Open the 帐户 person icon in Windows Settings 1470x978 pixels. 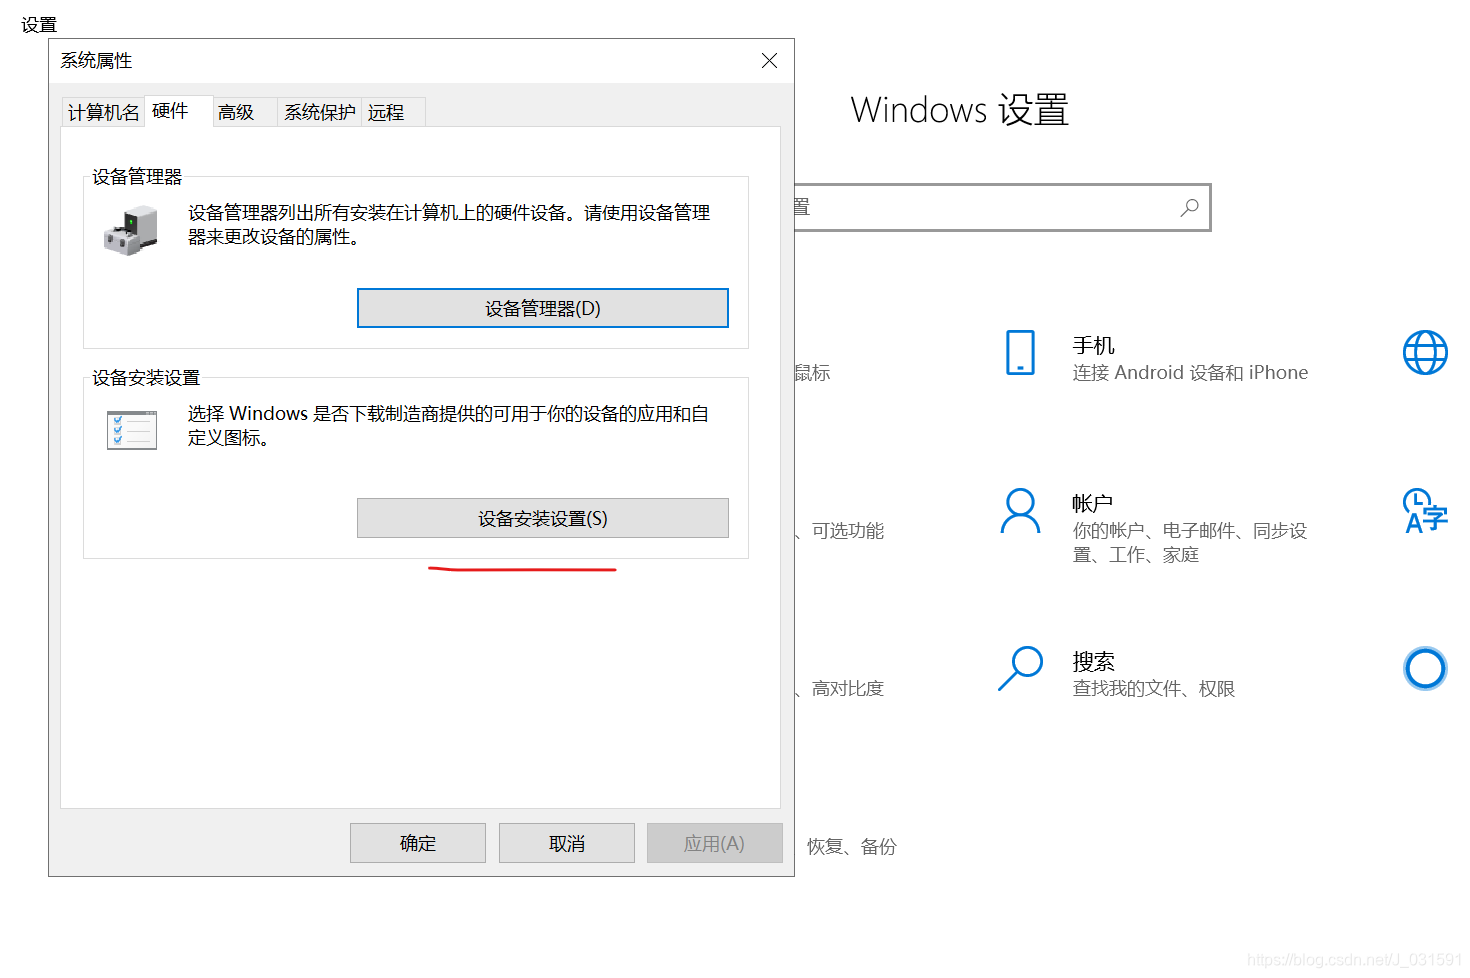(1020, 511)
